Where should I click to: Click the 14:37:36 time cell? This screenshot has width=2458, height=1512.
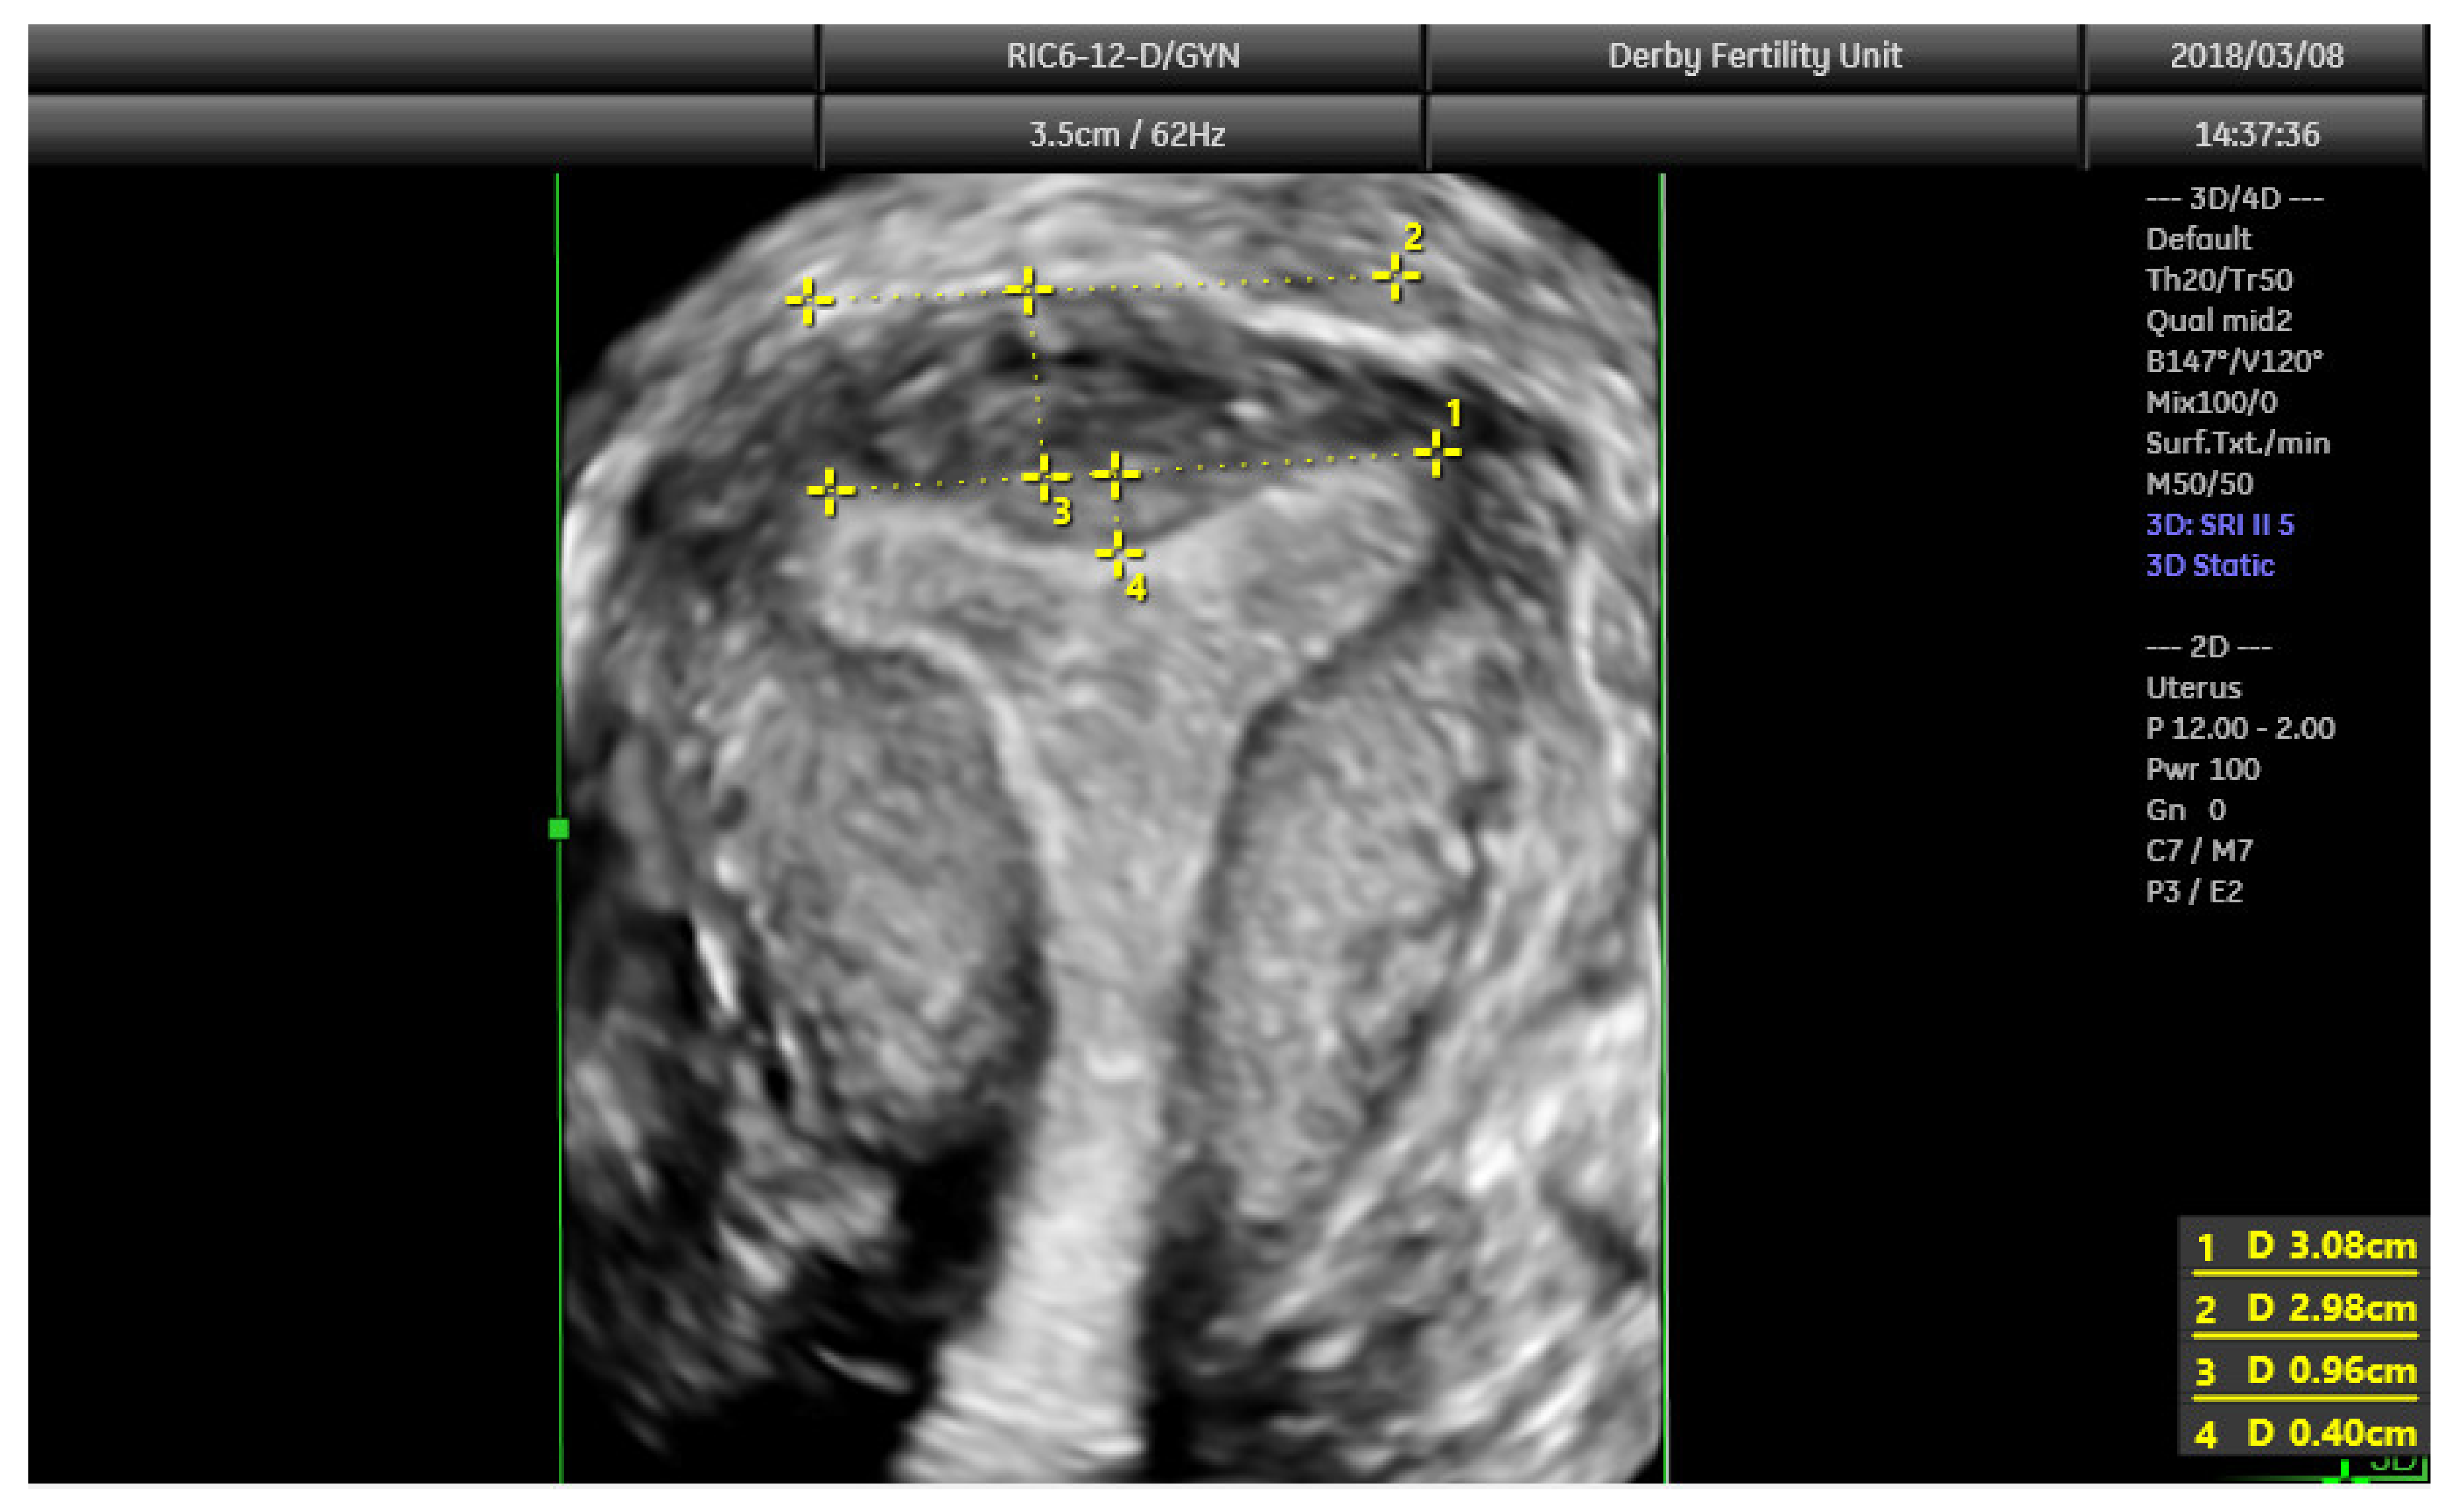click(x=2256, y=134)
